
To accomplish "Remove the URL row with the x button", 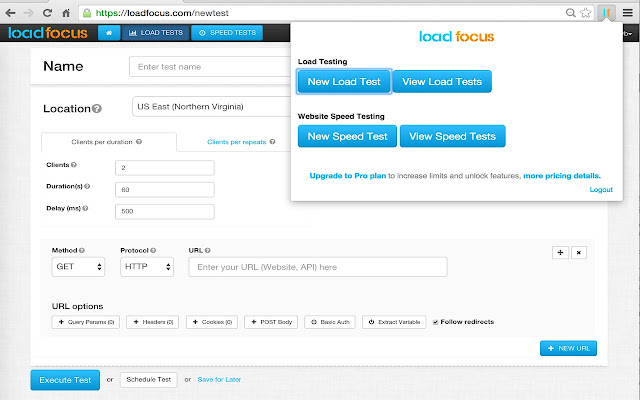I will 579,253.
